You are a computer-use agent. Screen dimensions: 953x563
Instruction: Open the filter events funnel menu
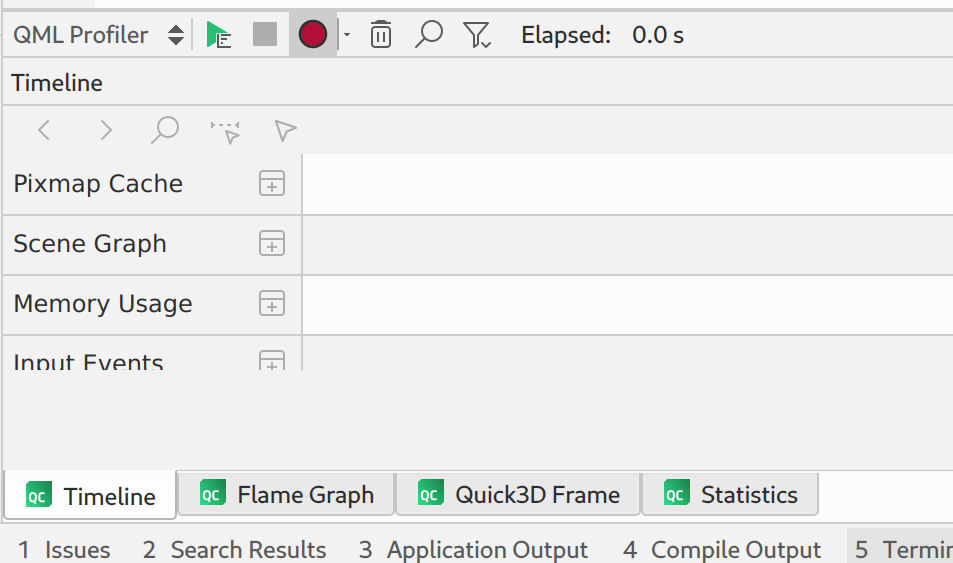click(477, 35)
